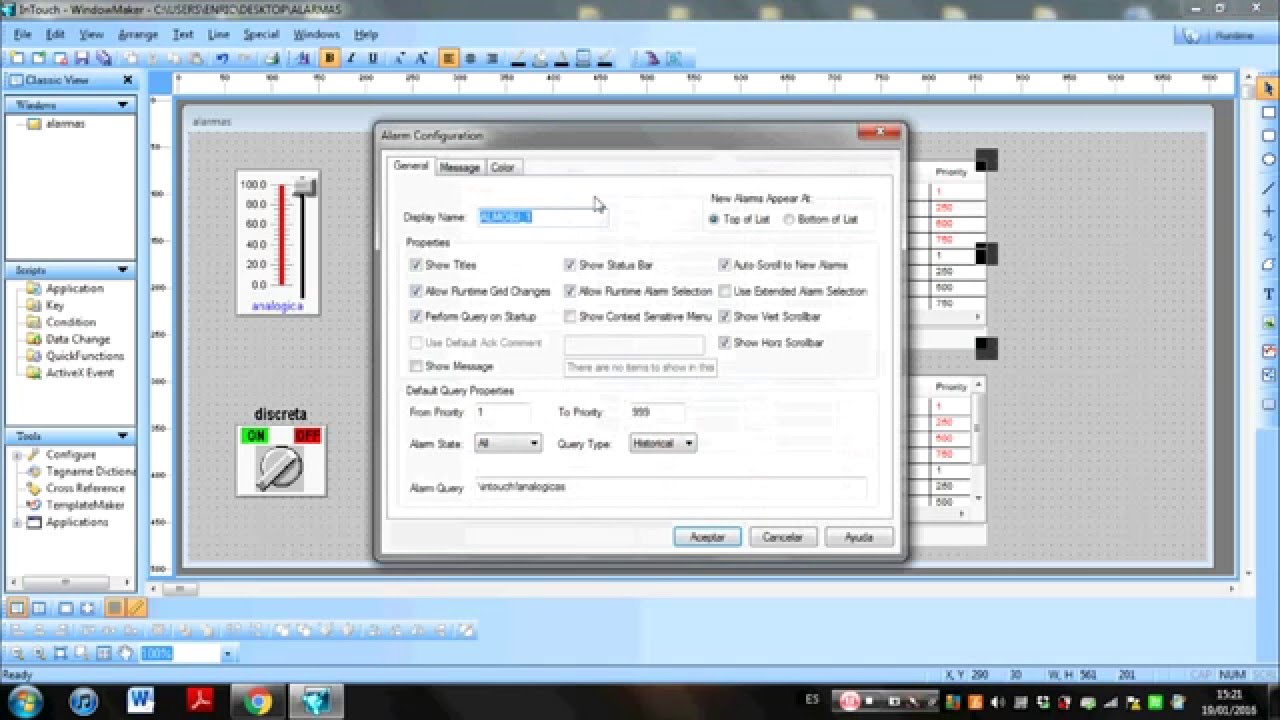Toggle Bold text formatting
Screen dimensions: 1280x720
click(x=329, y=58)
